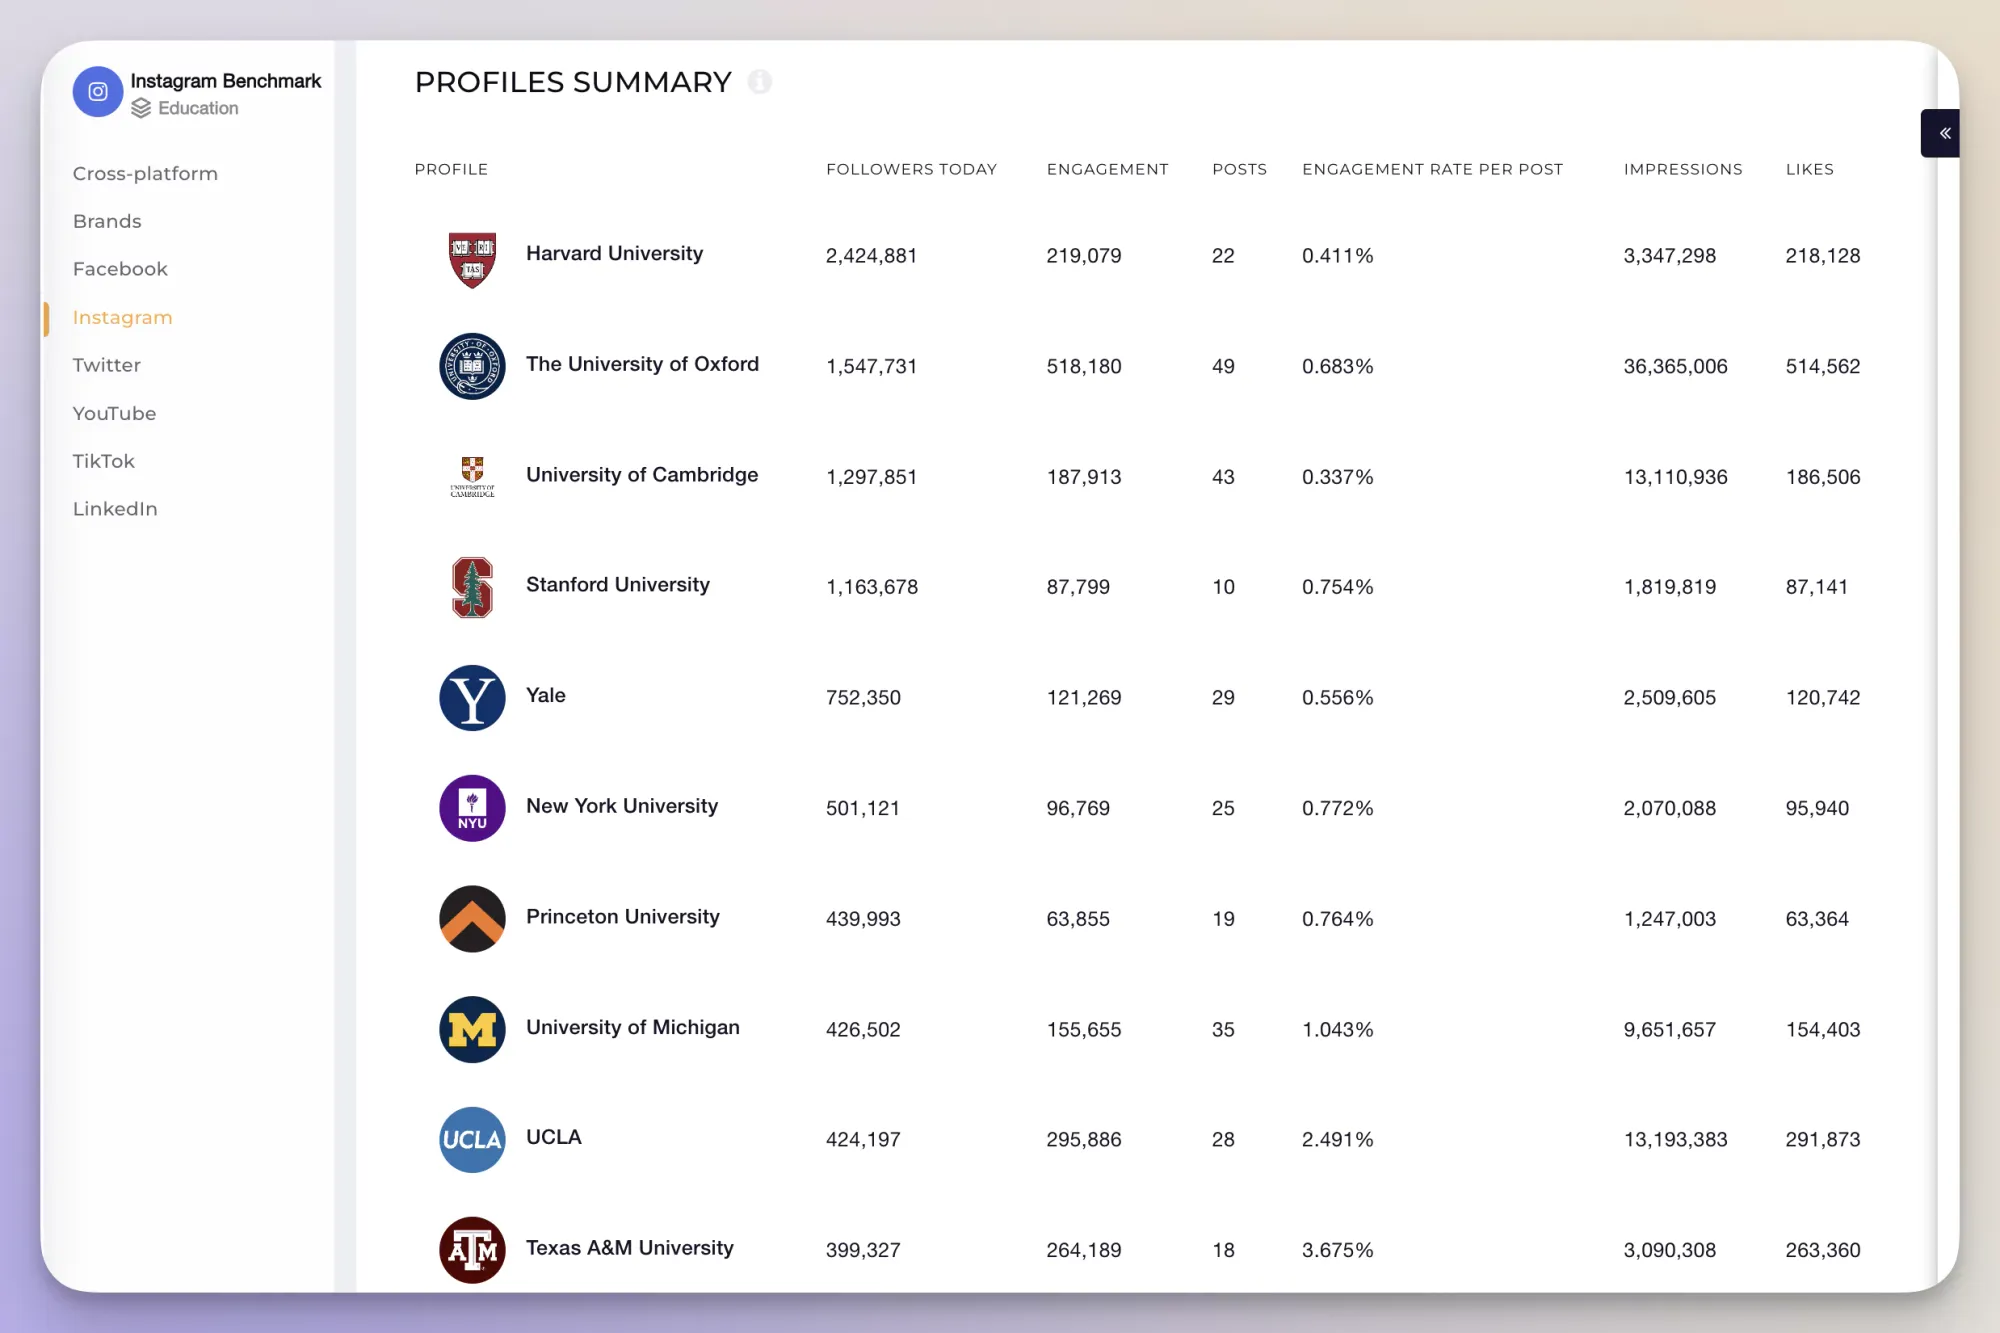Click the Instagram Benchmark title text
Viewport: 2000px width, 1333px height.
point(226,81)
